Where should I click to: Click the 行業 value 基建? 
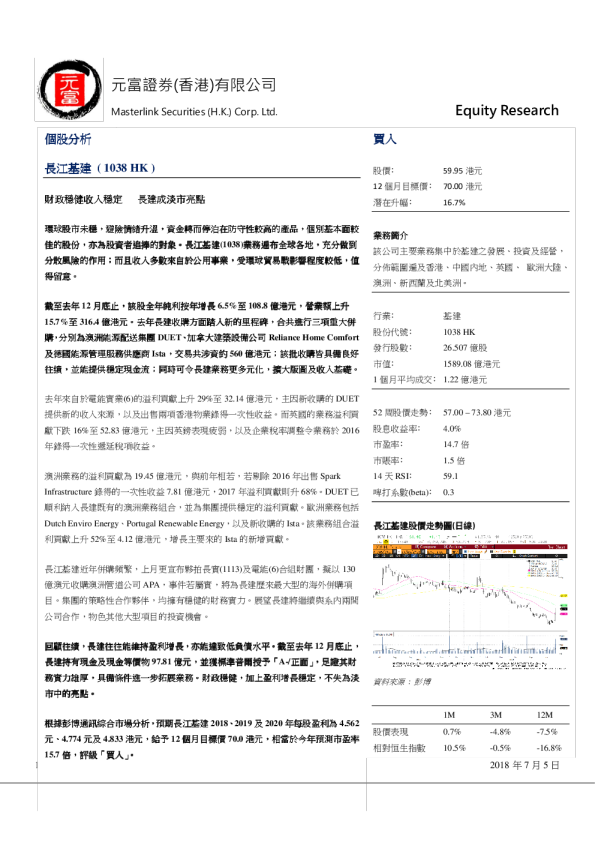click(x=452, y=316)
